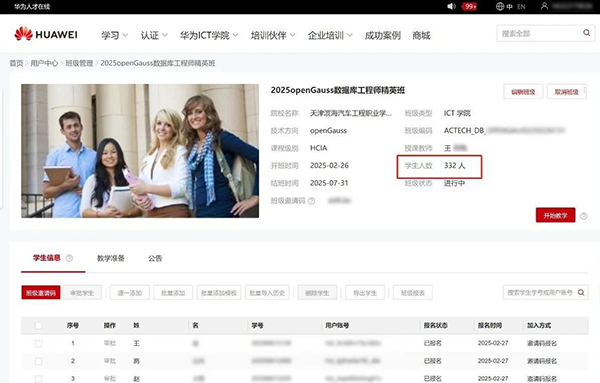
Task: Click the 班级报表 button
Action: [413, 293]
